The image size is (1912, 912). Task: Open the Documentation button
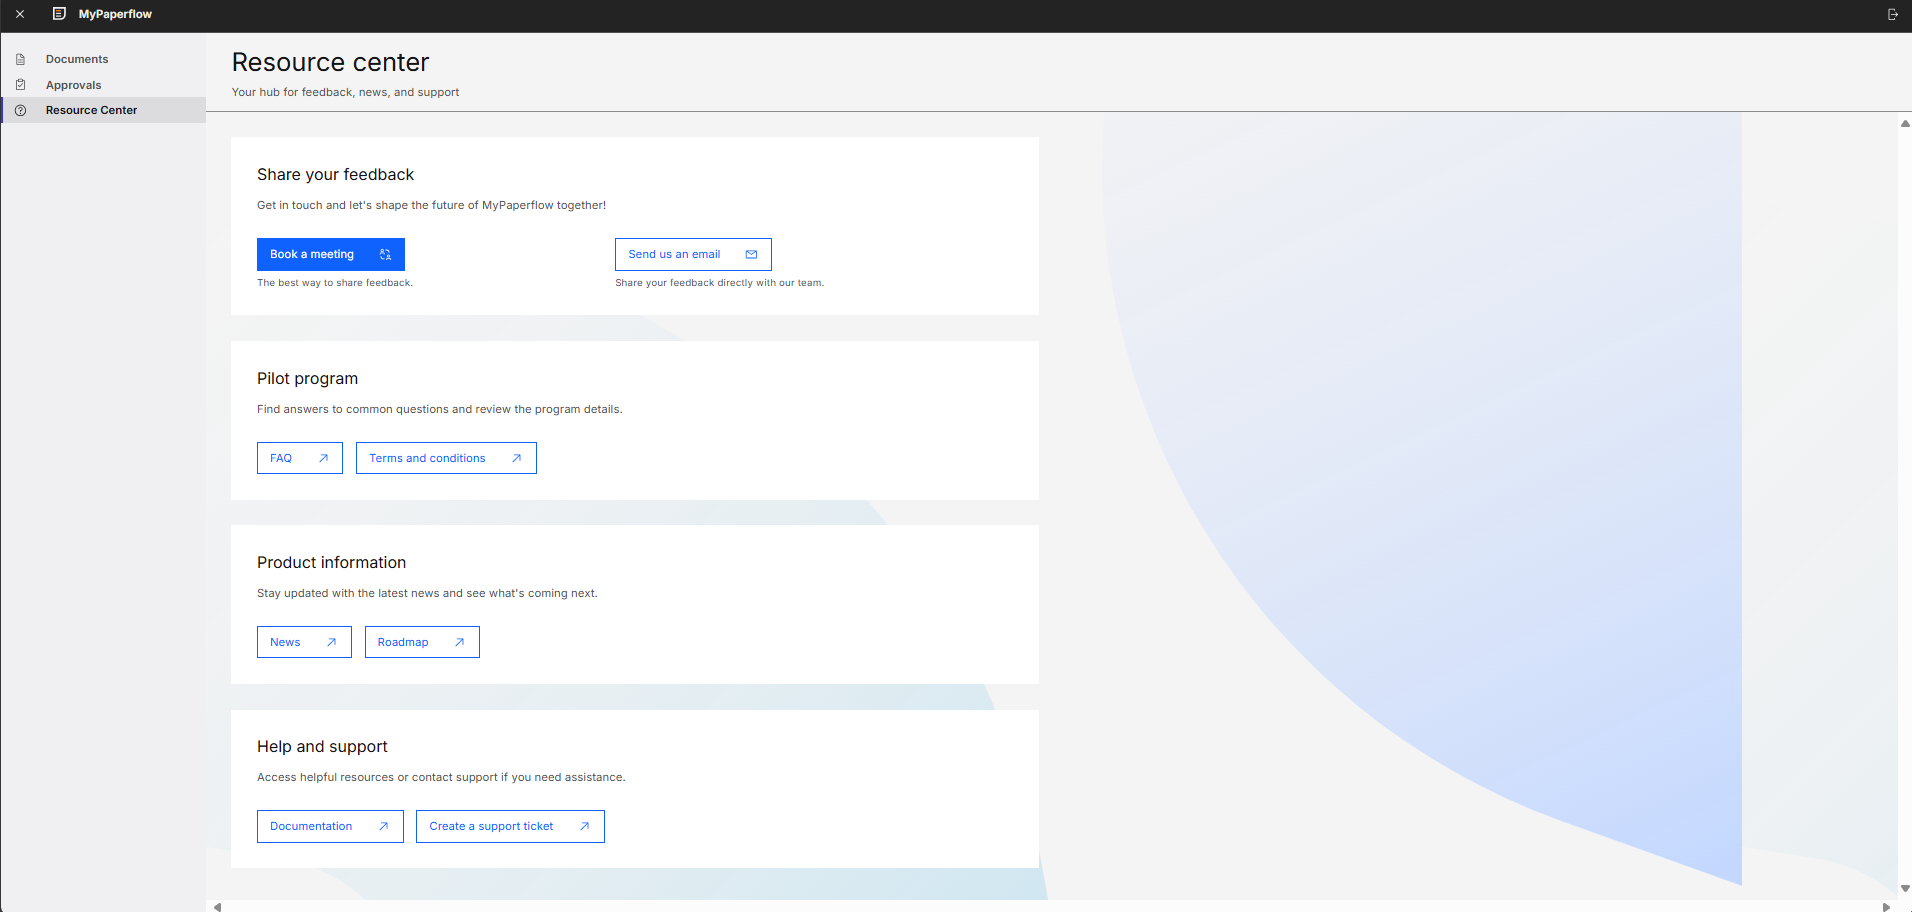[330, 826]
